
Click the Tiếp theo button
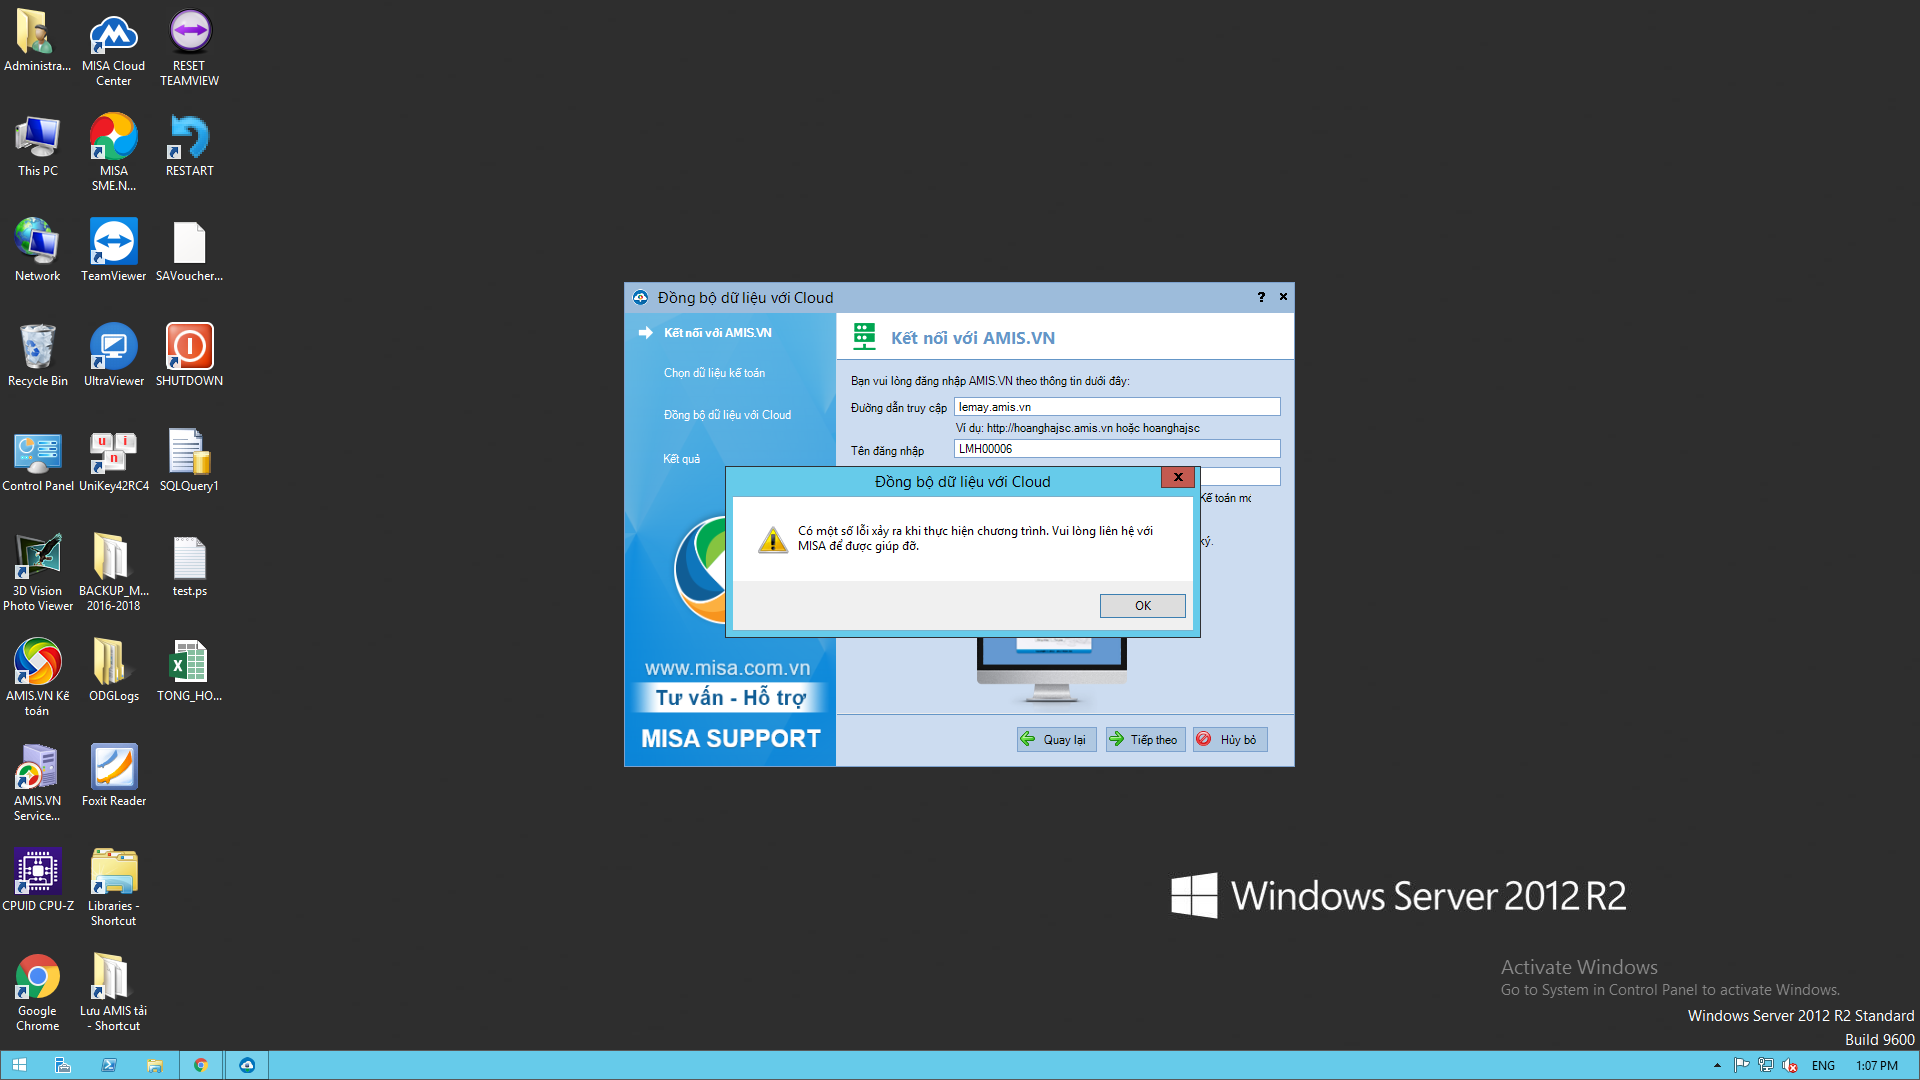tap(1145, 739)
